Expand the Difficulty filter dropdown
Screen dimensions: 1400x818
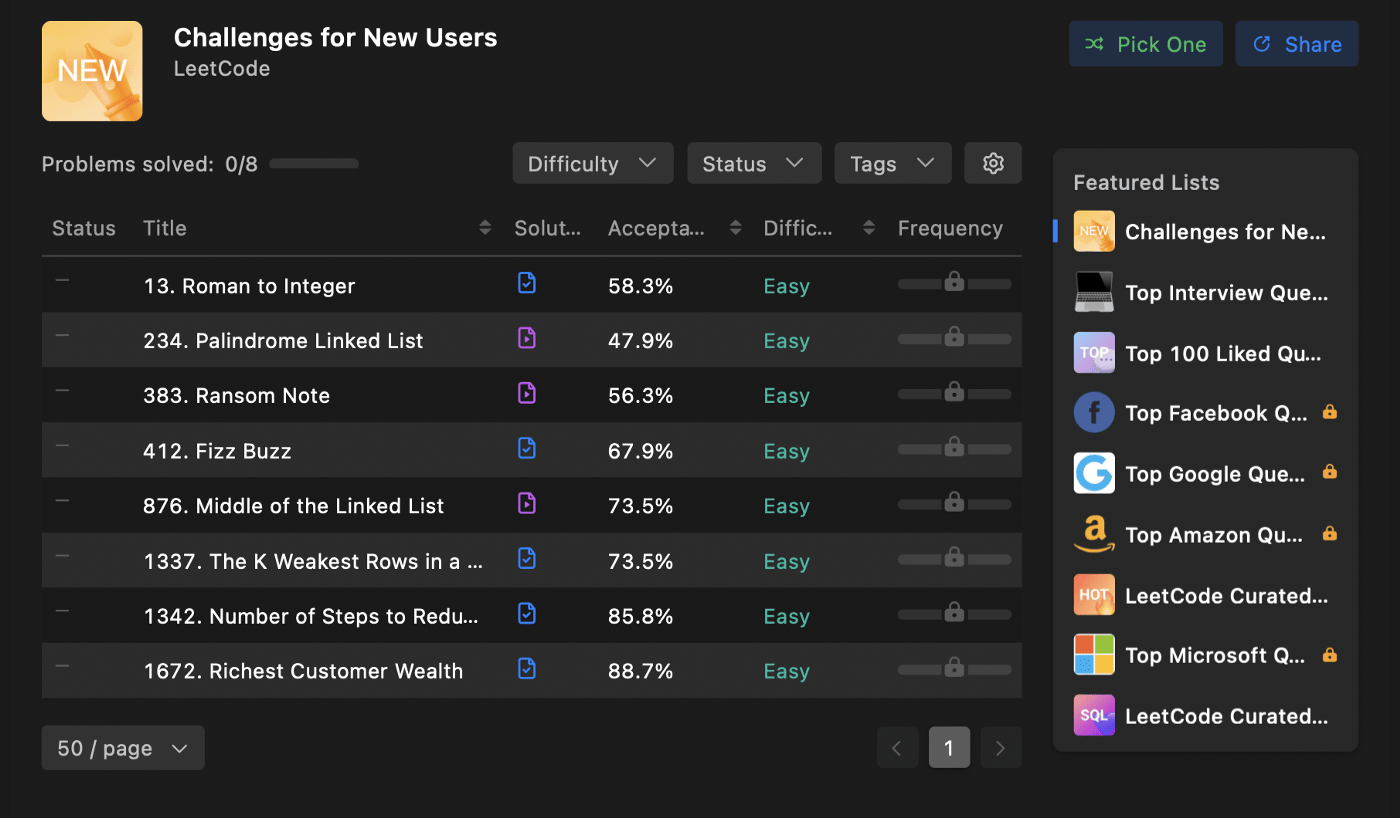point(592,163)
